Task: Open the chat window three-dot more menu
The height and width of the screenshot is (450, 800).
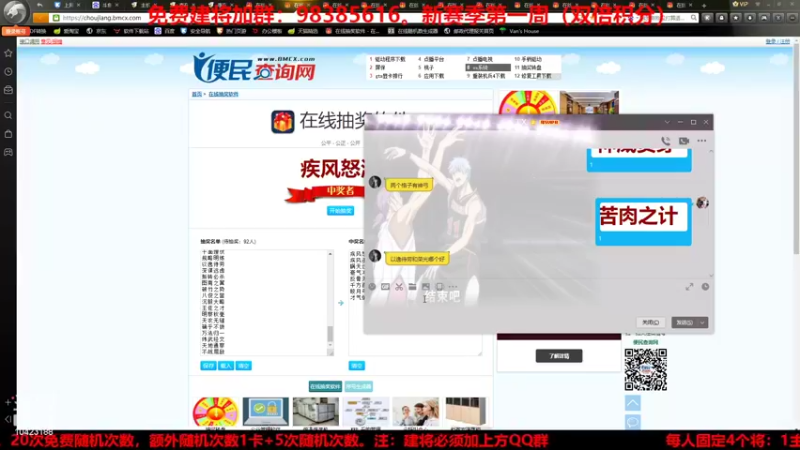Action: click(702, 141)
